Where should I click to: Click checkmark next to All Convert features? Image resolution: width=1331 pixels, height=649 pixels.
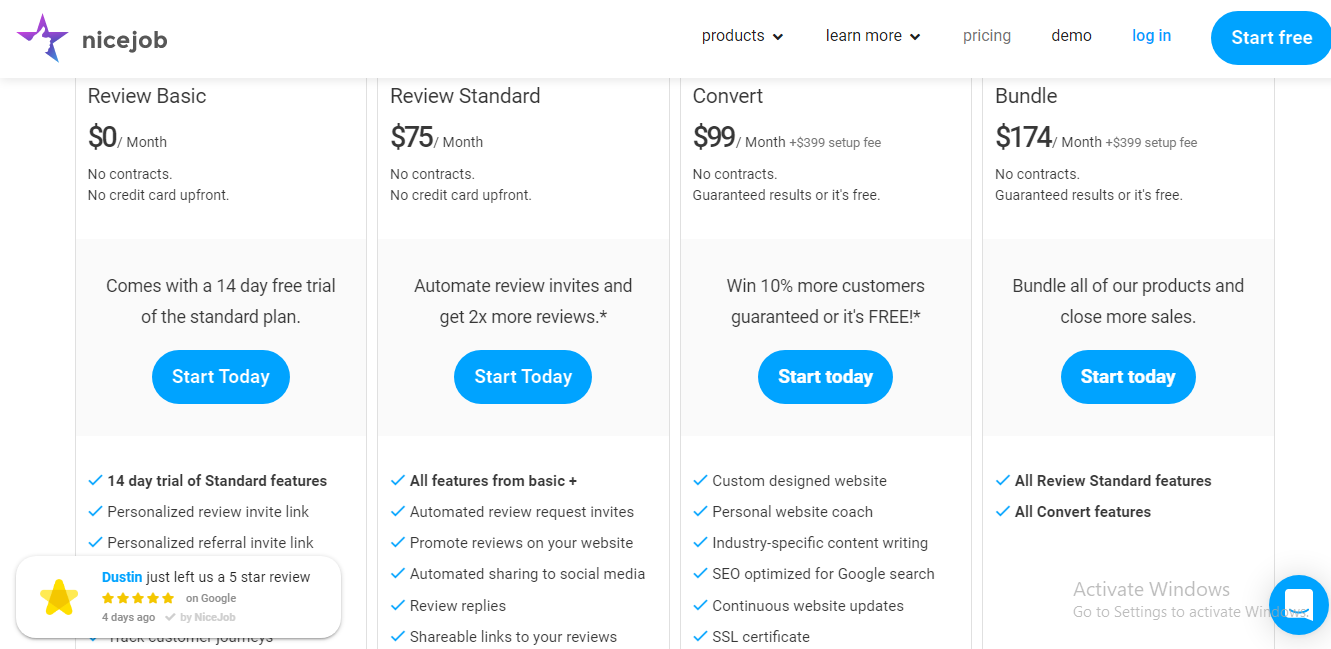pos(1003,512)
